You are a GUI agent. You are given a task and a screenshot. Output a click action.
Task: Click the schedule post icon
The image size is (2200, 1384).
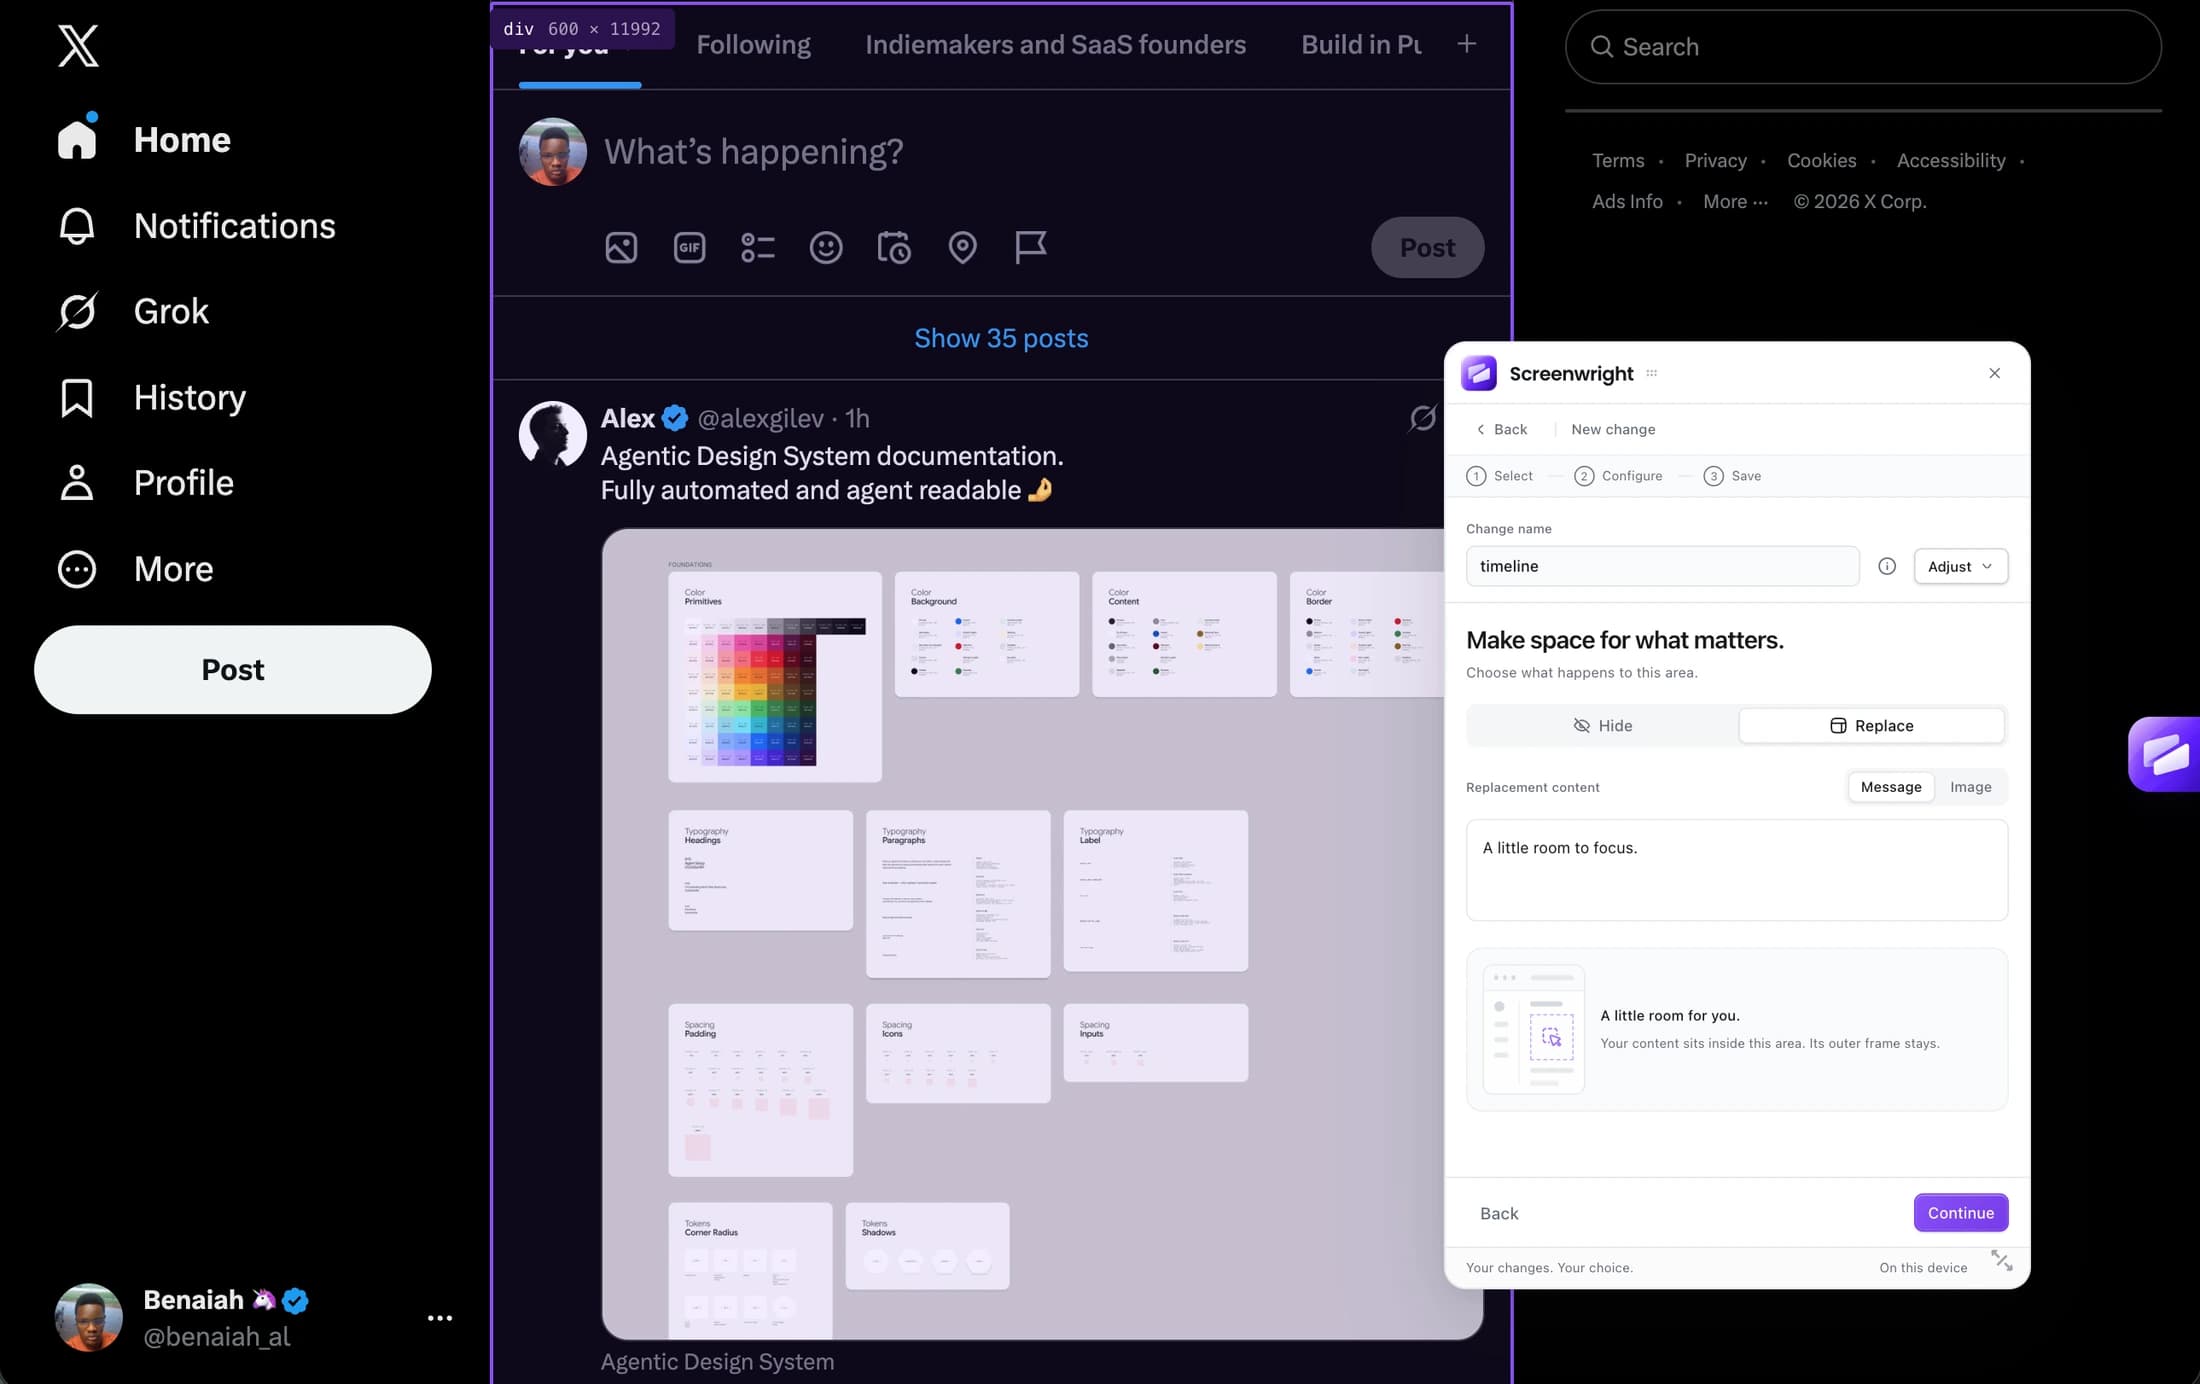tap(894, 247)
